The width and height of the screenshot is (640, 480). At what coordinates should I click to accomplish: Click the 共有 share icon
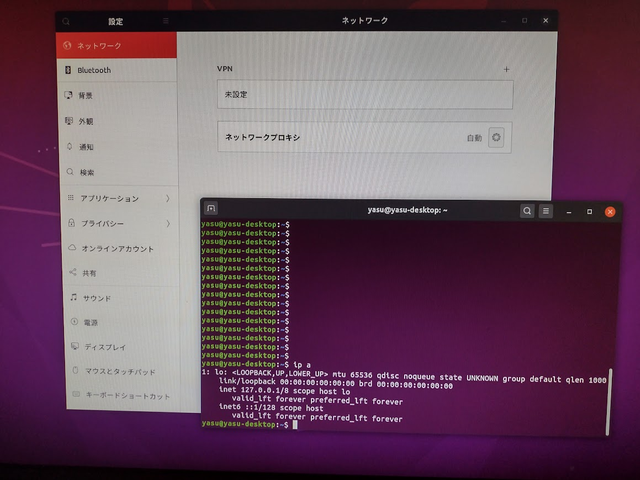[73, 272]
